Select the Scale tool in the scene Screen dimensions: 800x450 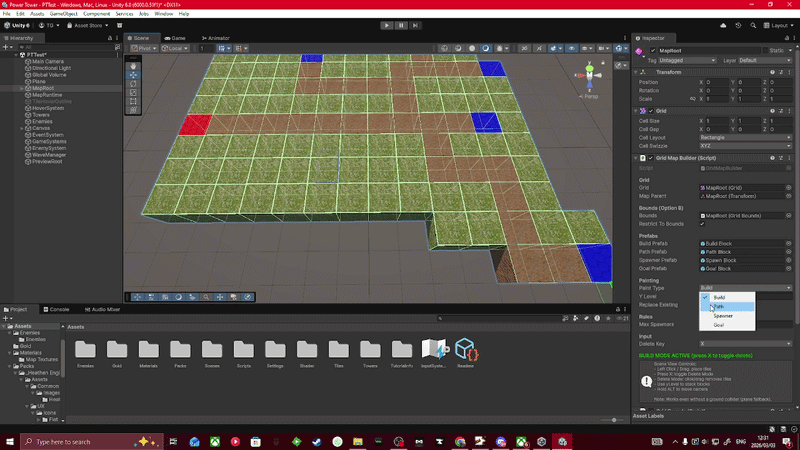click(x=133, y=92)
